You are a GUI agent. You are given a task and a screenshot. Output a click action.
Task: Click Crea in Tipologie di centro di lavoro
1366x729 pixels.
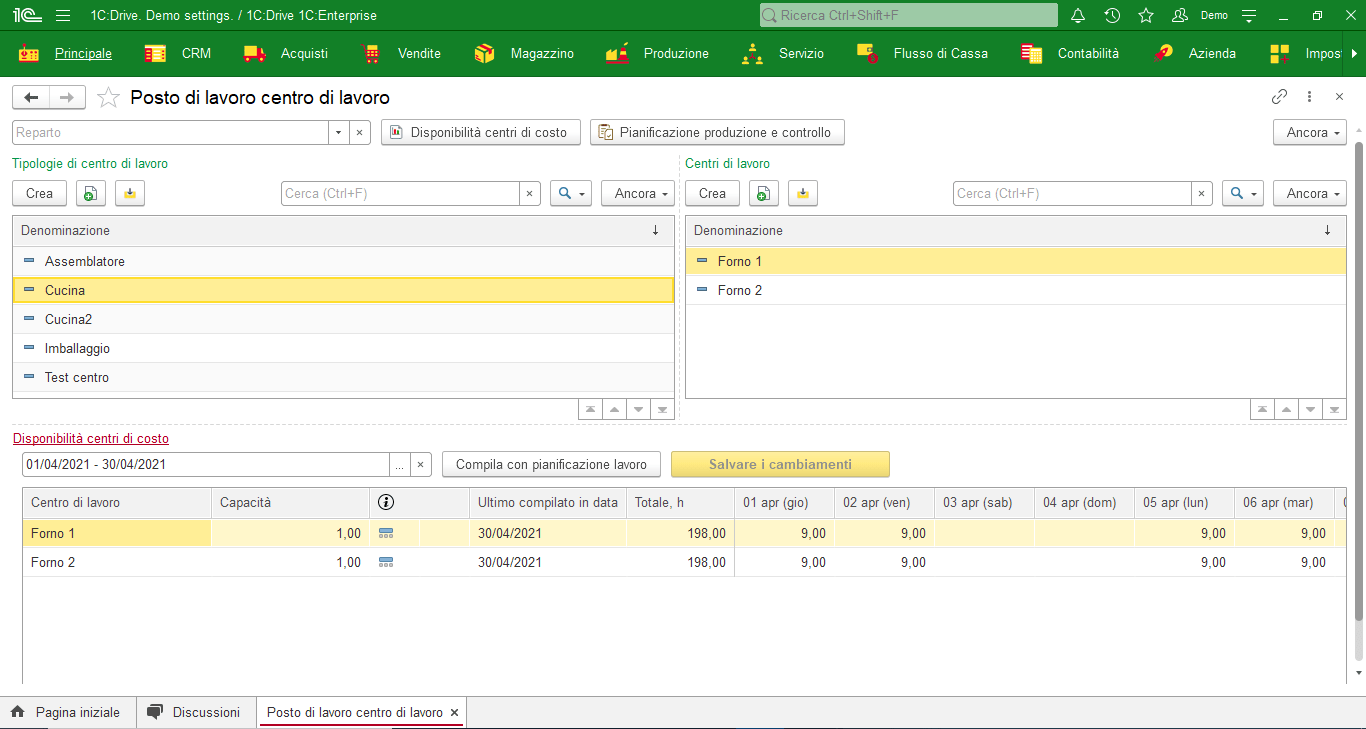point(40,194)
